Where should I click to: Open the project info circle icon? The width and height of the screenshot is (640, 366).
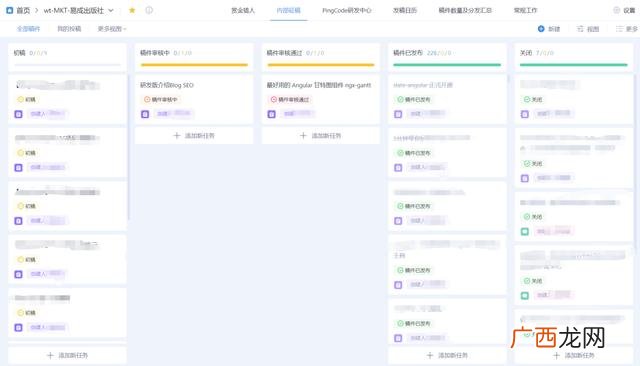pos(149,10)
